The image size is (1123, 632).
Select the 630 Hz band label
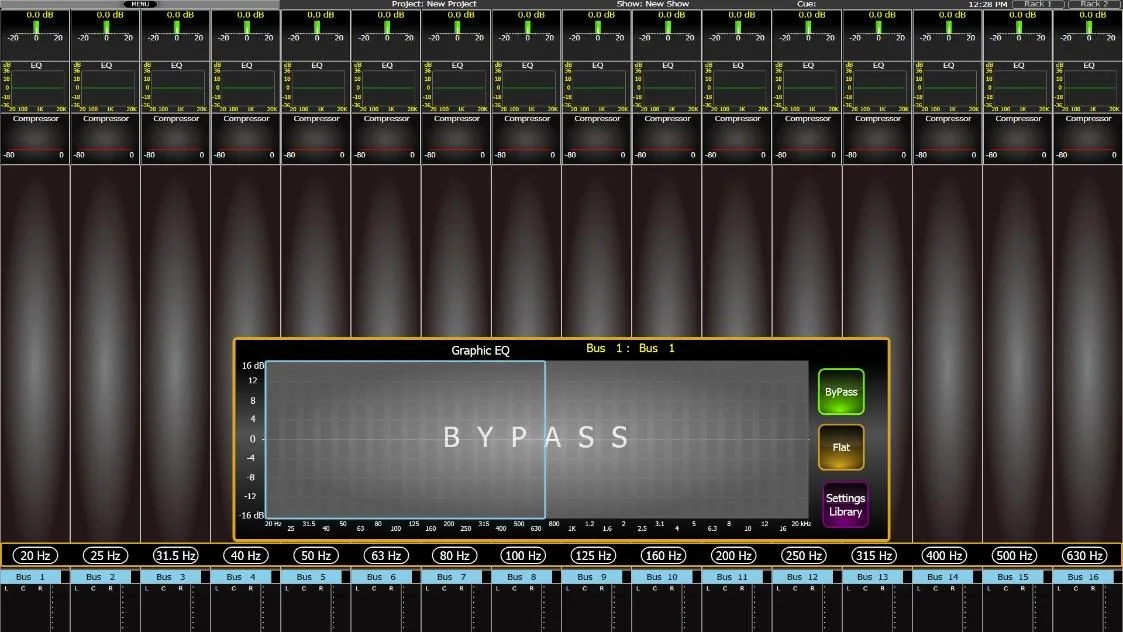click(x=1085, y=555)
